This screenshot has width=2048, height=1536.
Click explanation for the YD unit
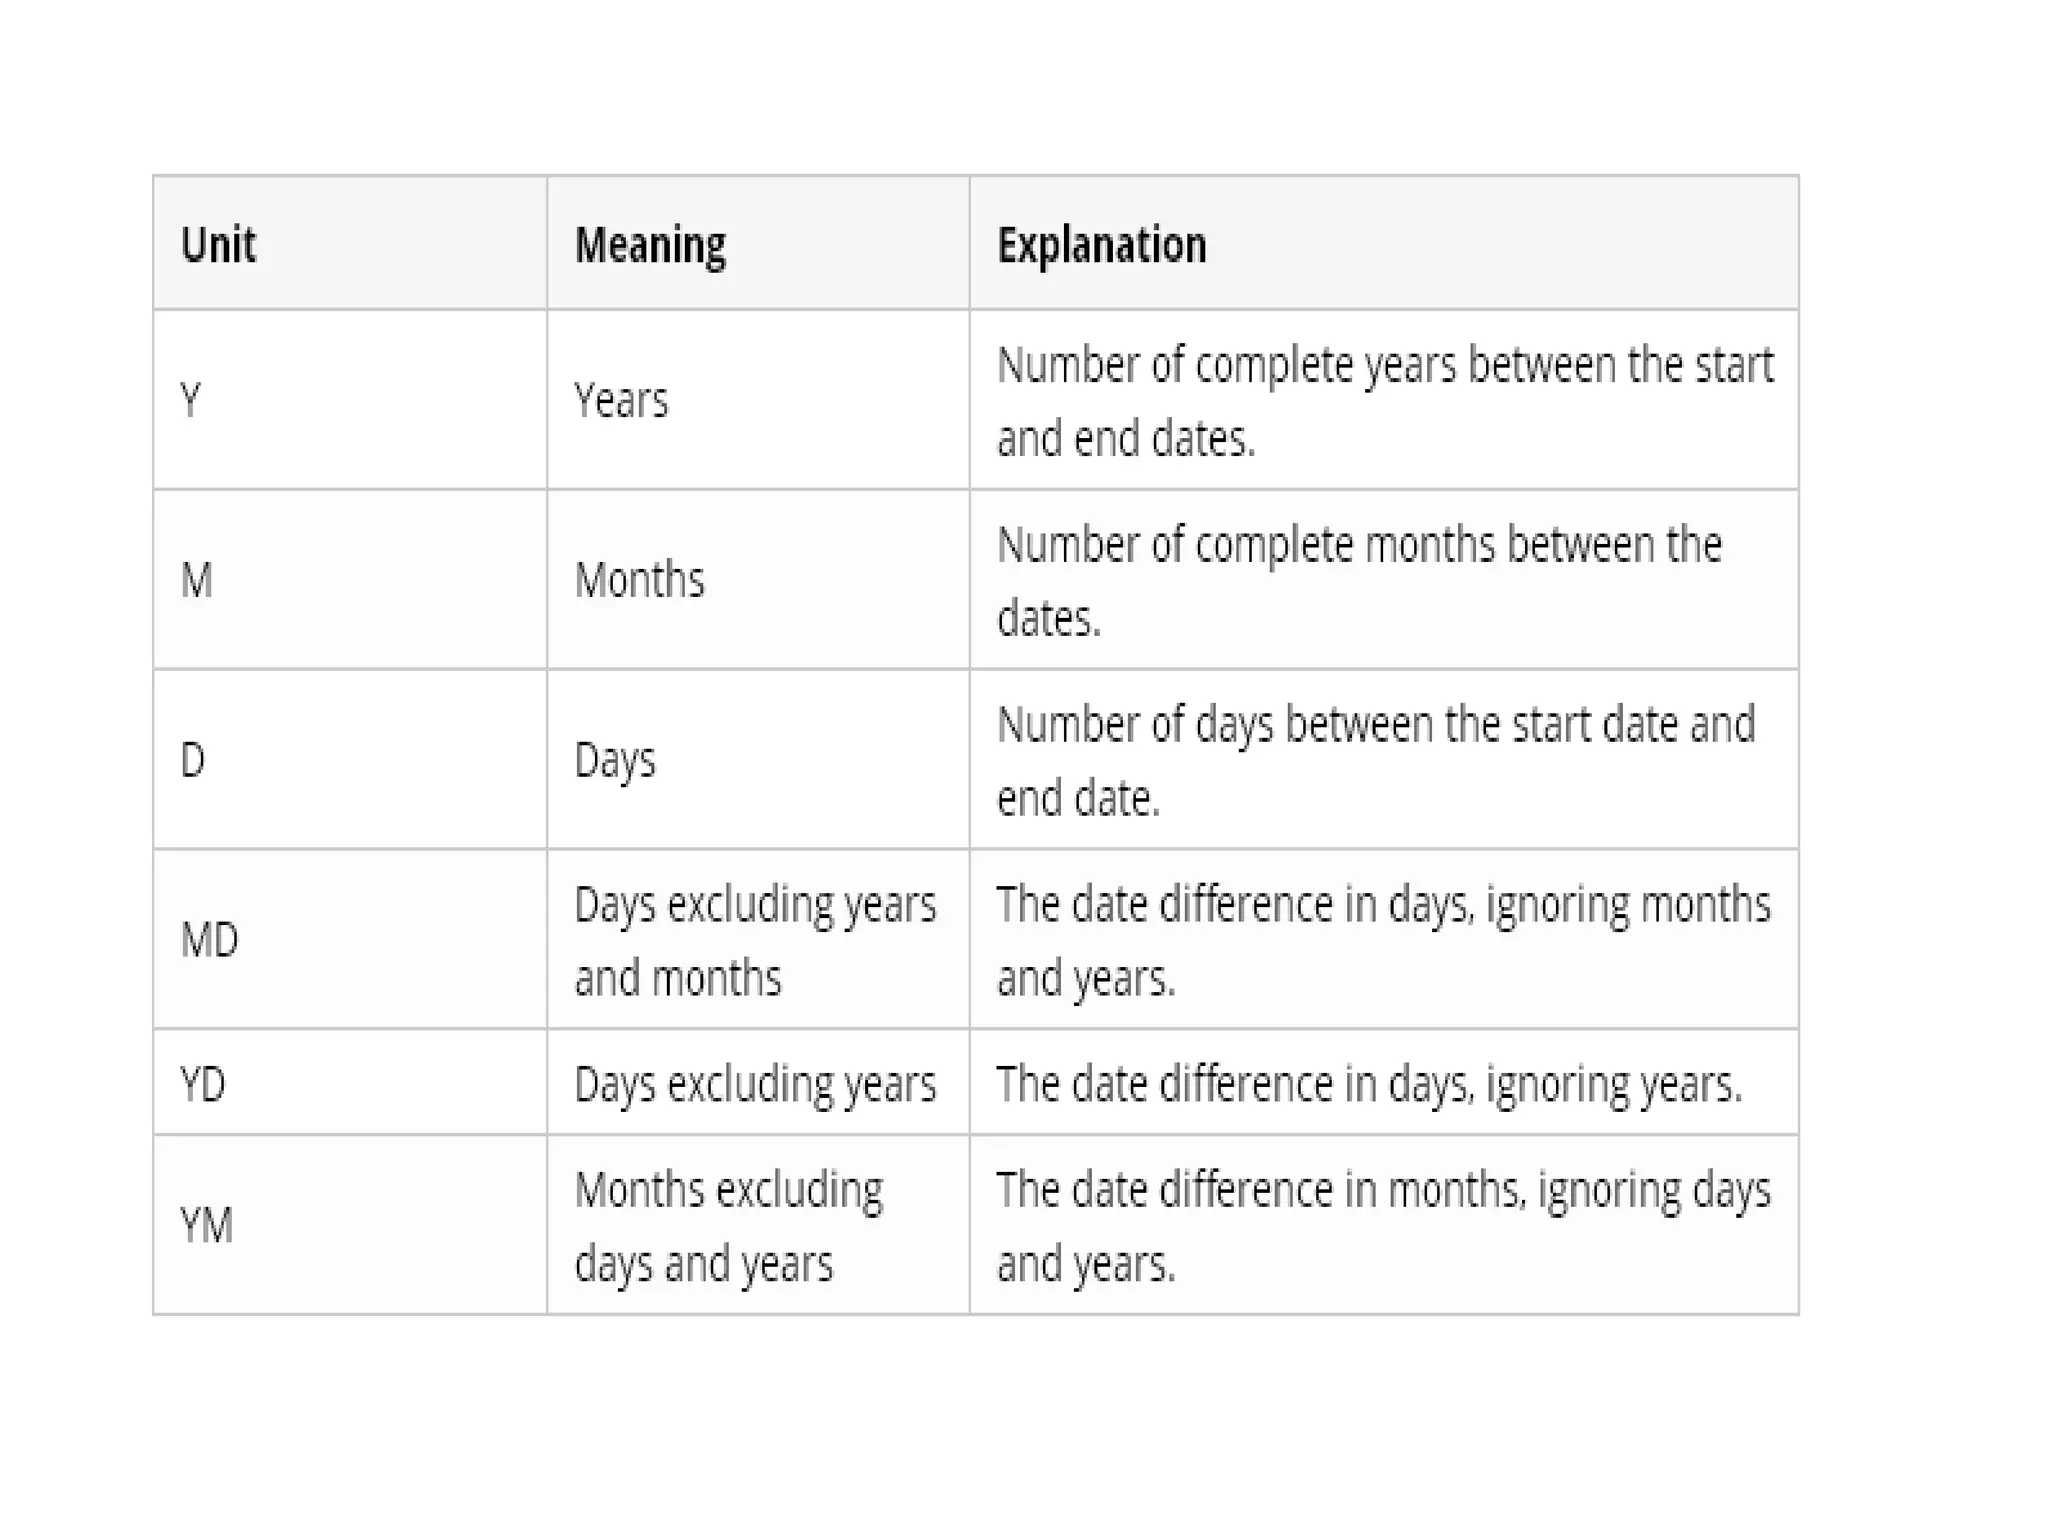click(1369, 1084)
